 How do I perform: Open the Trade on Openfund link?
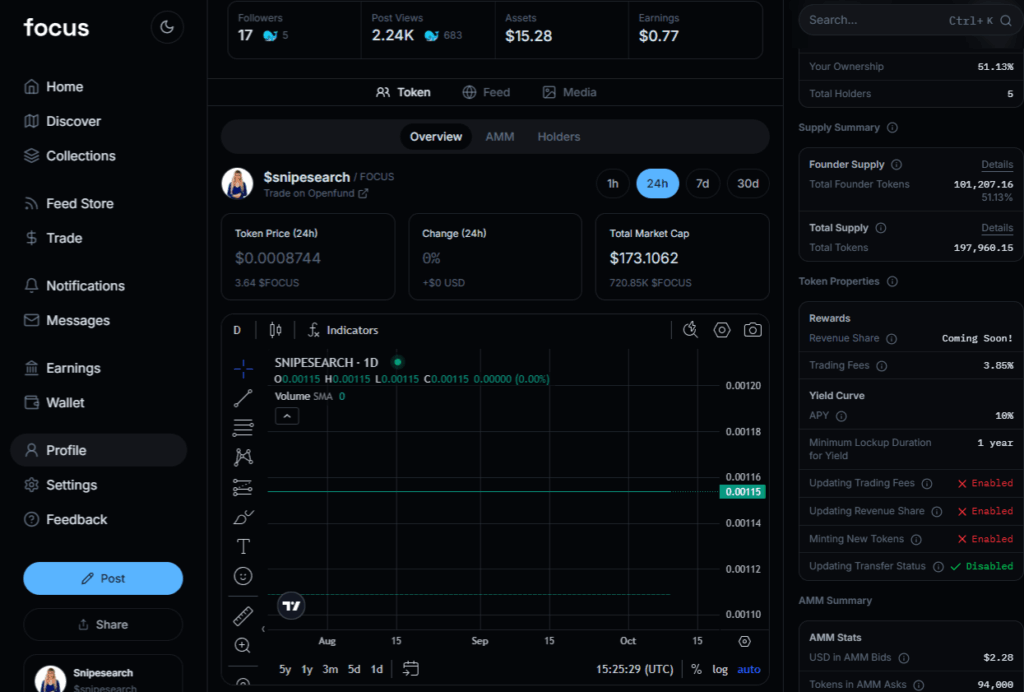tap(315, 193)
